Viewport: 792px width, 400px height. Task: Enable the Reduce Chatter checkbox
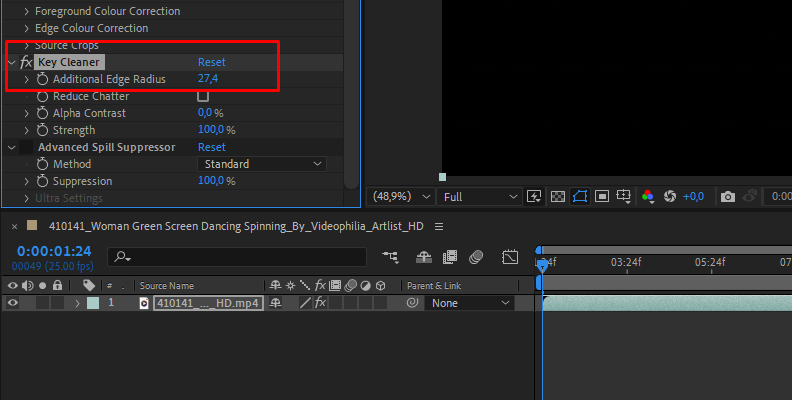pos(203,95)
